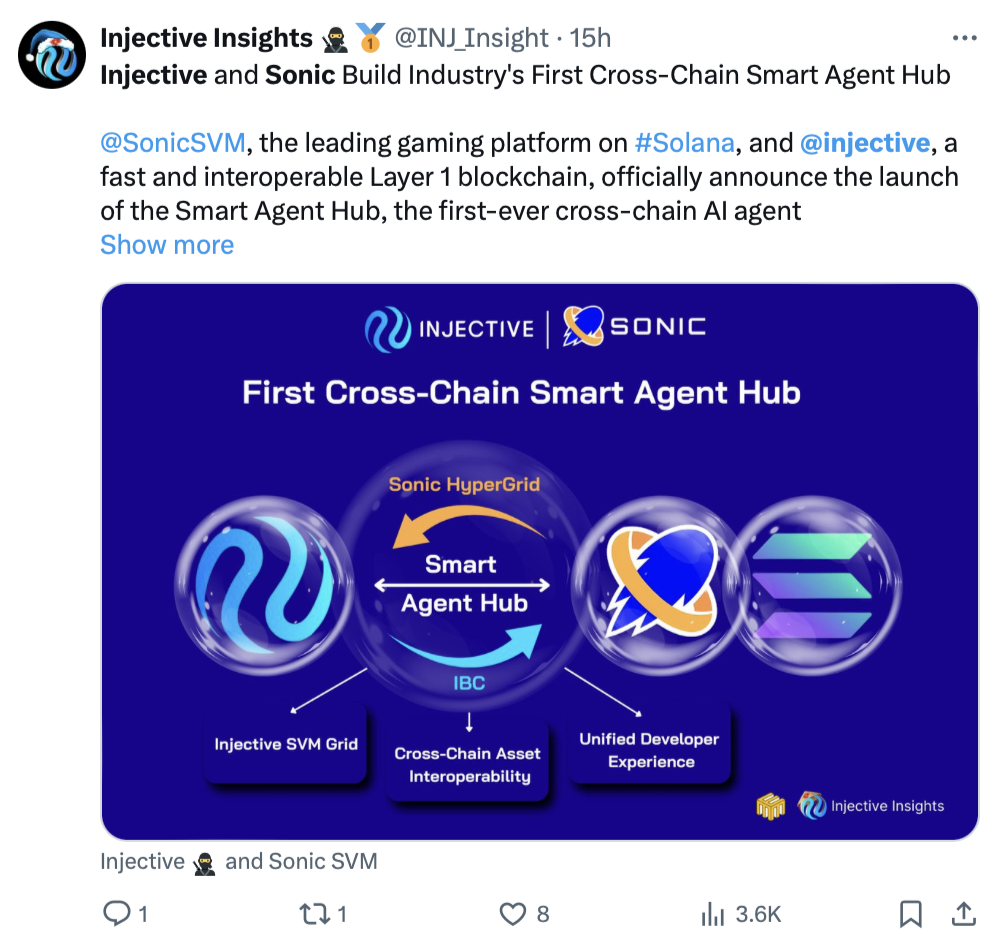Screen dimensions: 1005x948
Task: Open the #Solana hashtag link
Action: 685,143
